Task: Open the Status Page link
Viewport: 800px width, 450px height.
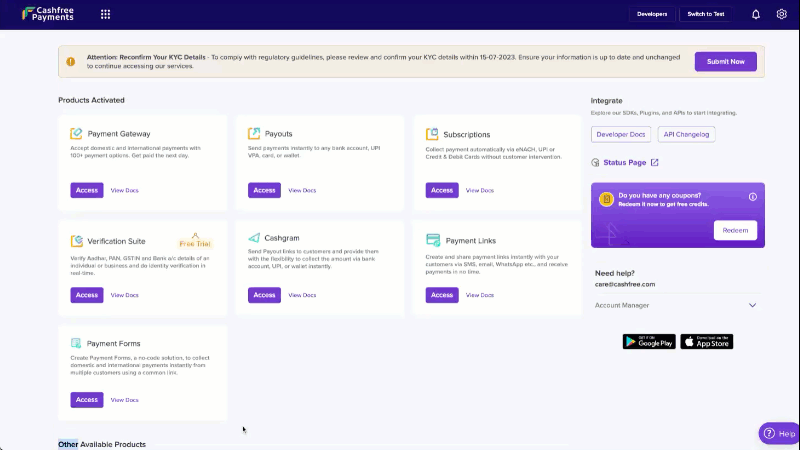Action: click(x=624, y=163)
